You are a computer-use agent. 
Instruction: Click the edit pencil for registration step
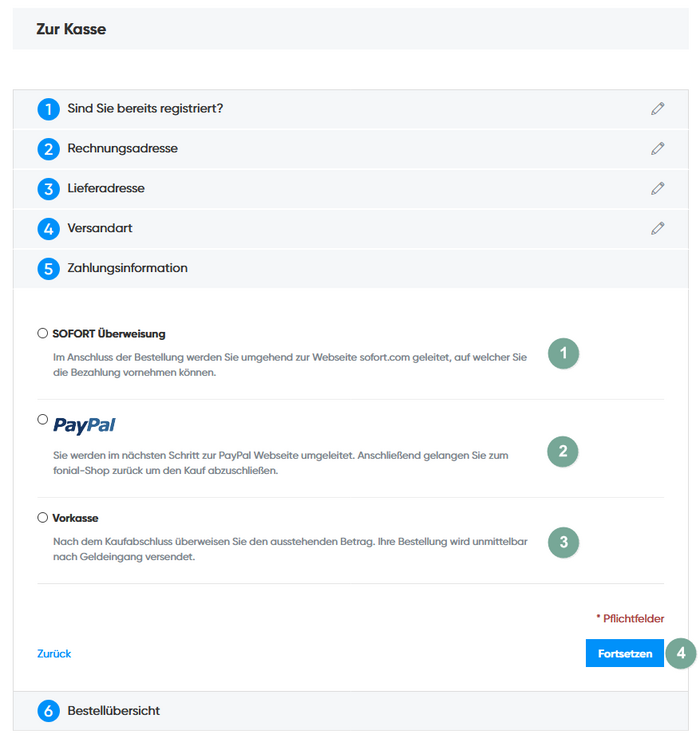(657, 108)
